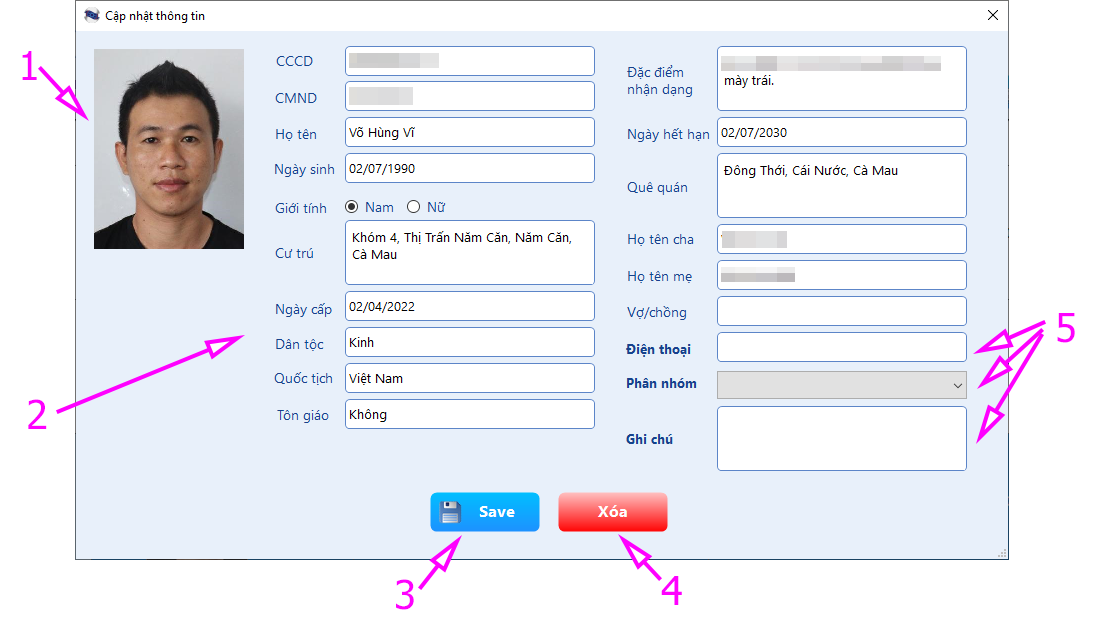Screen dimensions: 1095x631
Task: Click the Dân tộc text field
Action: pyautogui.click(x=469, y=342)
